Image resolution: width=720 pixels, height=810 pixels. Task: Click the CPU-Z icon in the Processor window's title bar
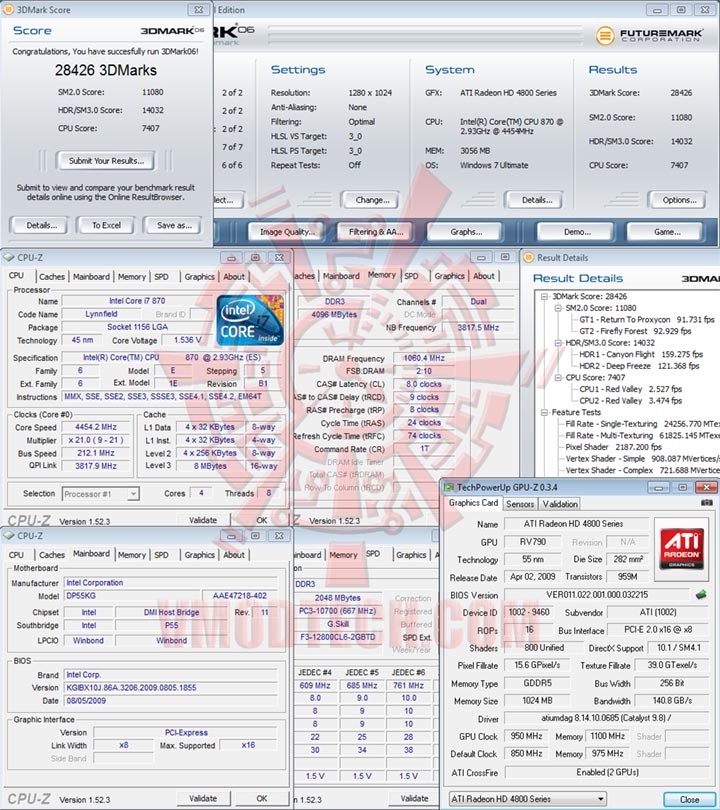tap(8, 257)
